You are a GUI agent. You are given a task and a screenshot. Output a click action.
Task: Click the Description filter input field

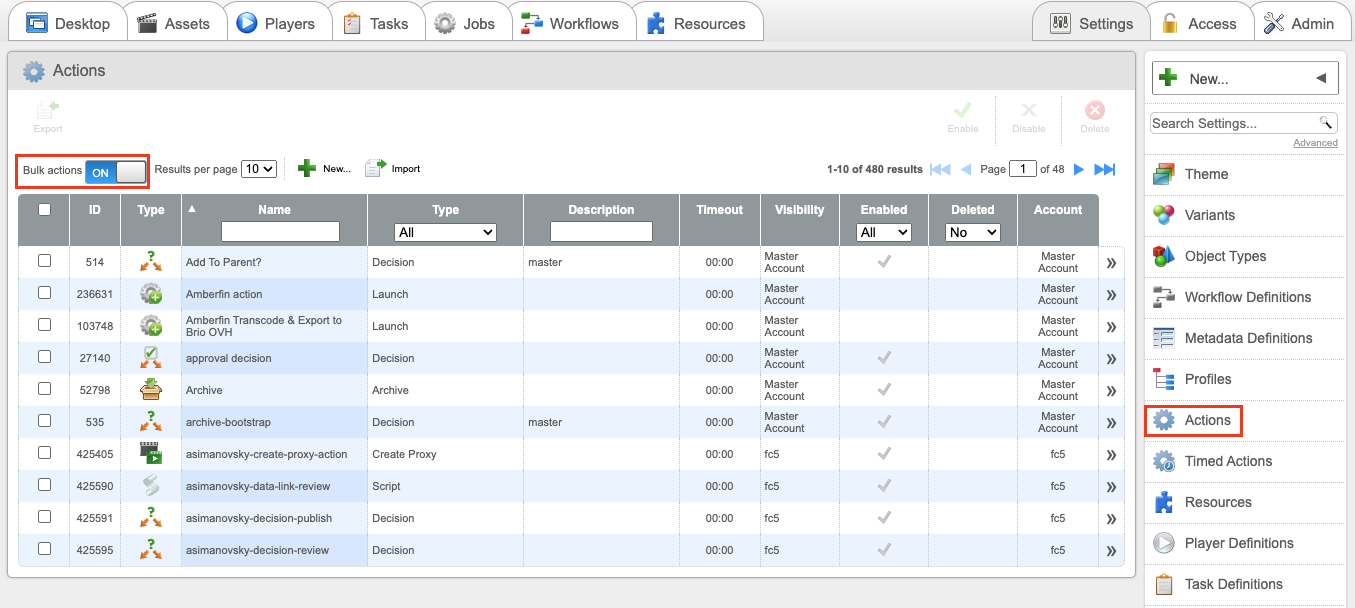601,232
